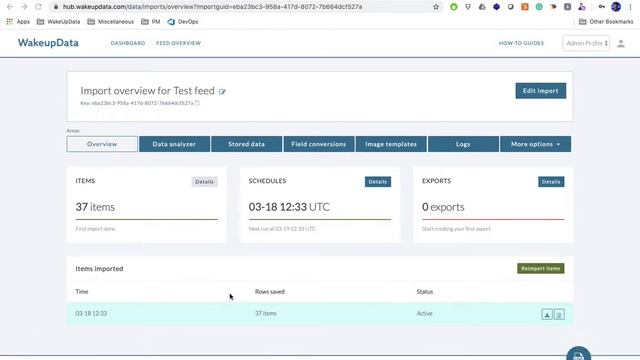Click the '03-18 12:33' time cell in table
Viewport: 640px width, 360px height.
(91, 313)
